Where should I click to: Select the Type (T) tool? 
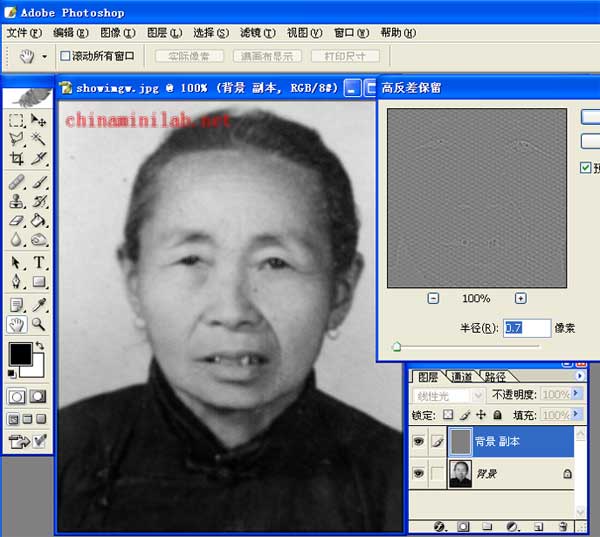tap(39, 263)
